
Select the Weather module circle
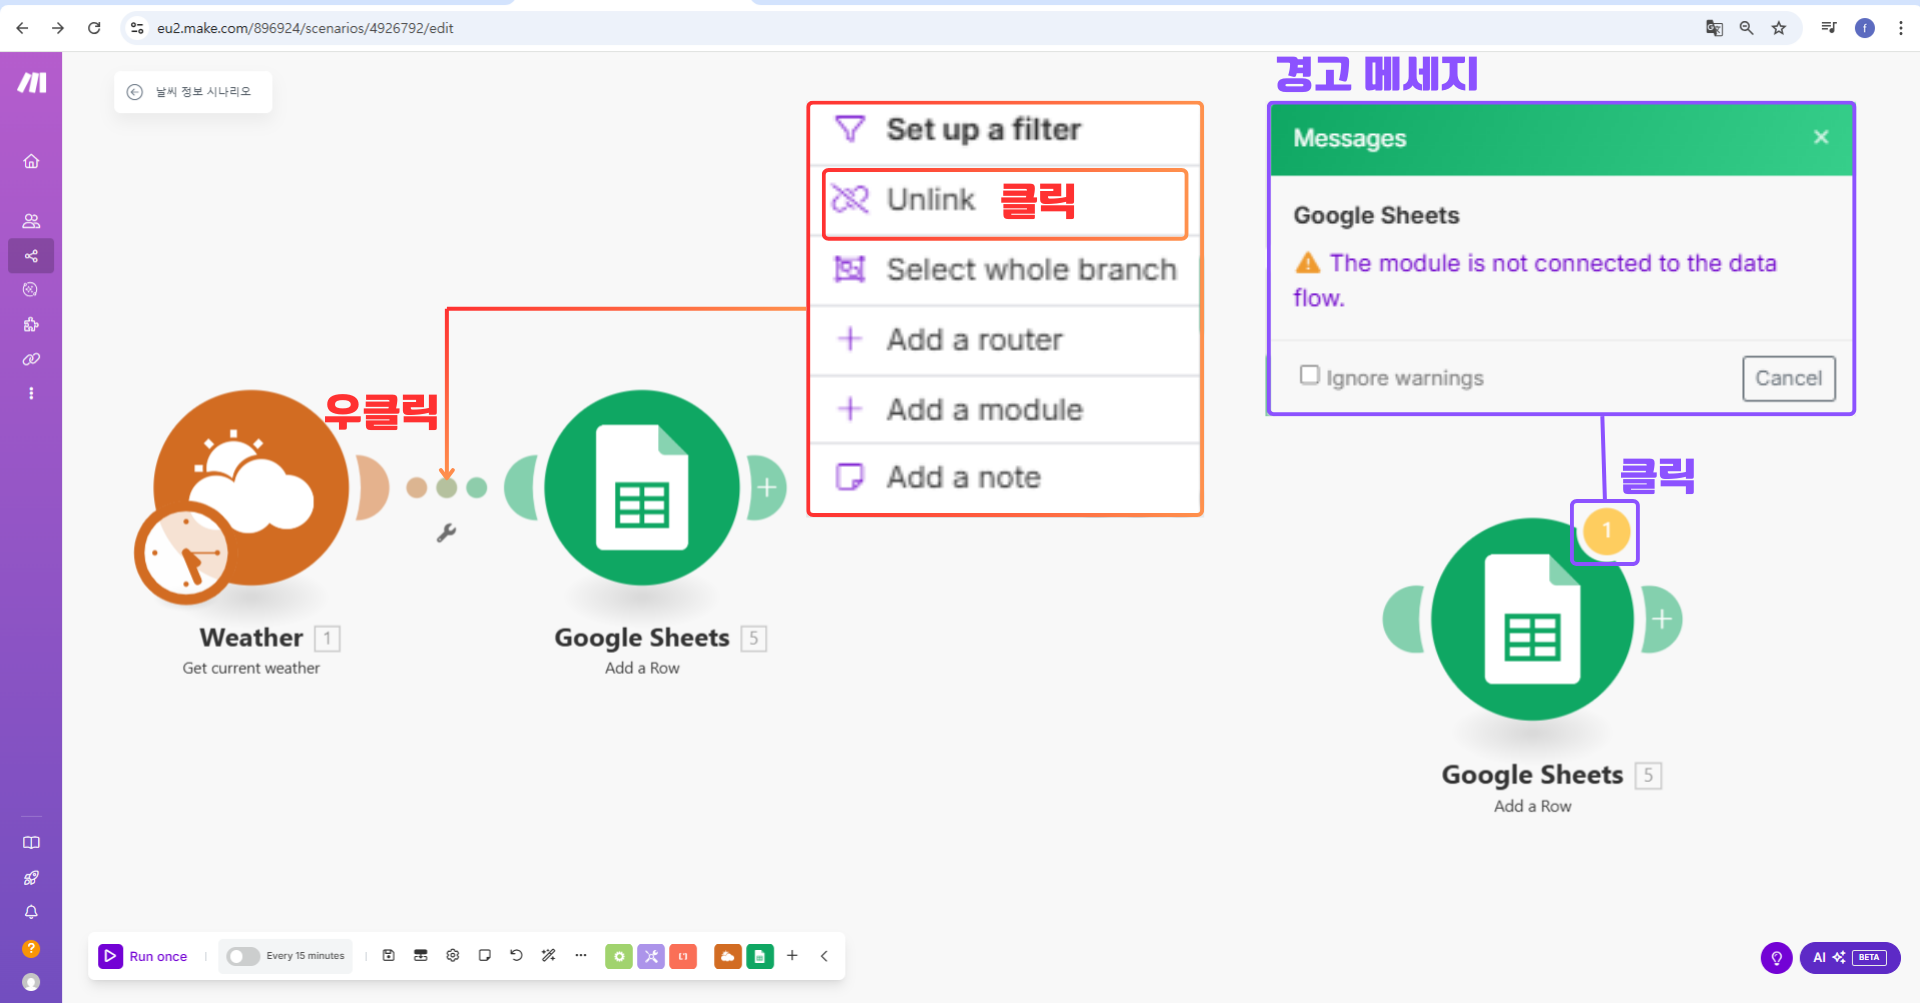251,488
